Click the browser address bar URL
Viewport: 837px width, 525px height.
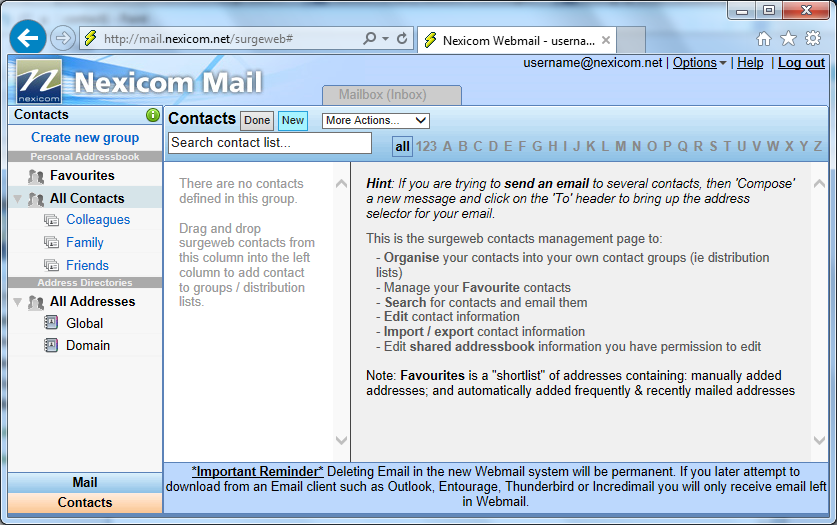[198, 39]
